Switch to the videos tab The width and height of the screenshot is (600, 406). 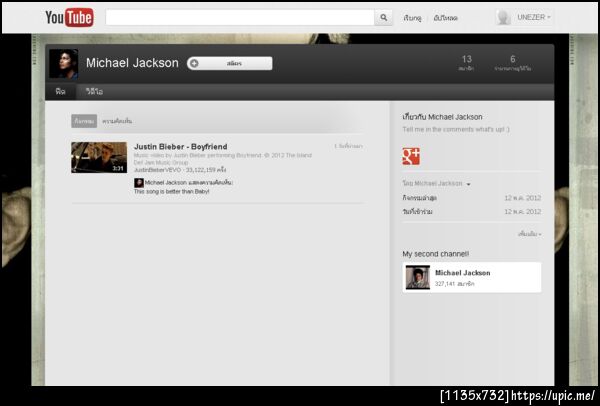[94, 92]
